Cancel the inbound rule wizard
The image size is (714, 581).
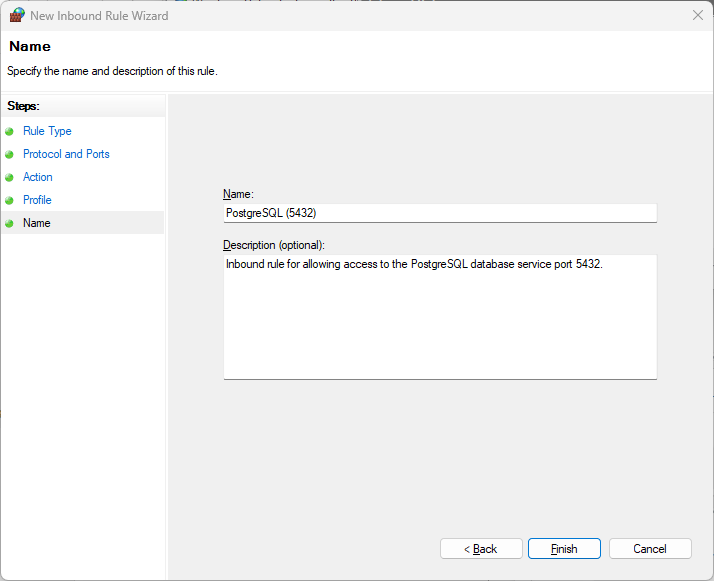pos(650,549)
